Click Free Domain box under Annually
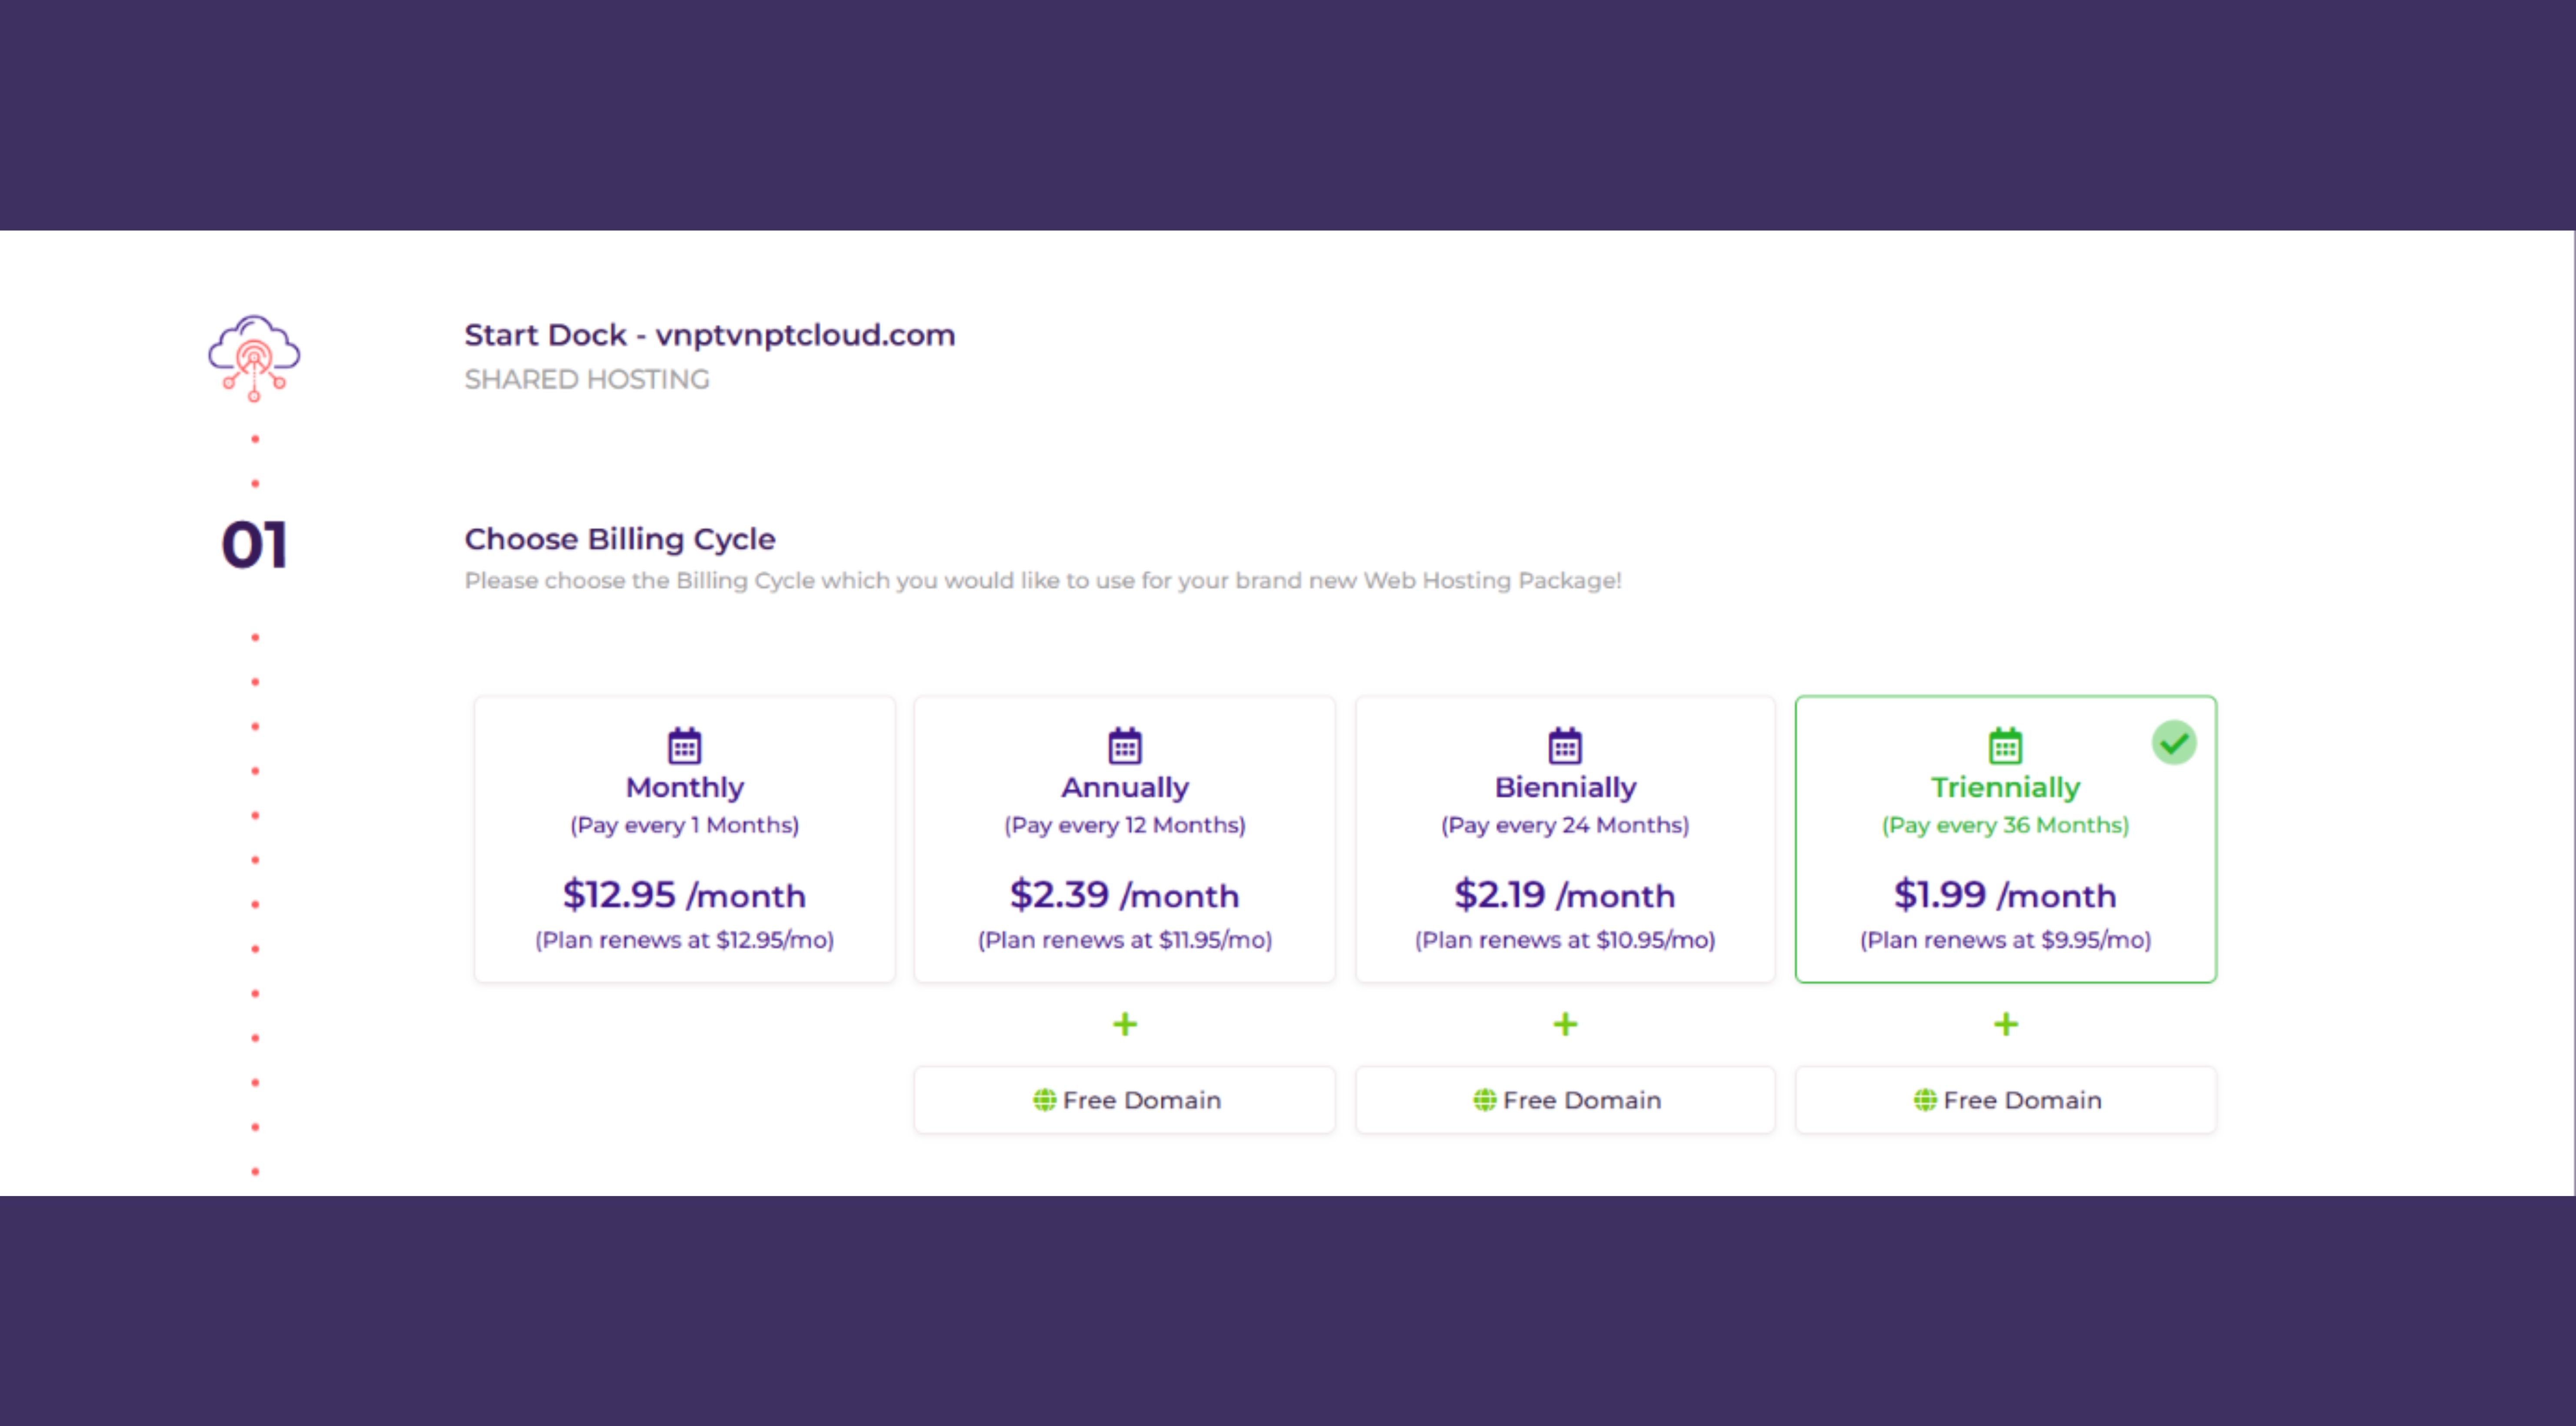Viewport: 2576px width, 1426px height. (x=1125, y=1100)
